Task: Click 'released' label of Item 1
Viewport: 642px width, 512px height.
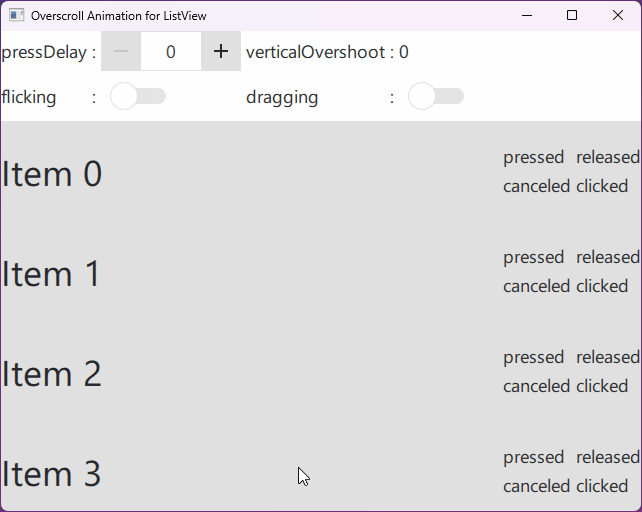Action: click(607, 257)
